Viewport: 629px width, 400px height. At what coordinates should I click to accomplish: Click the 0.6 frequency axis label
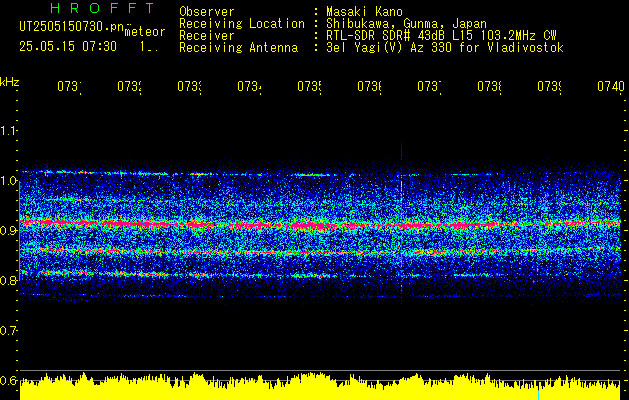8,380
